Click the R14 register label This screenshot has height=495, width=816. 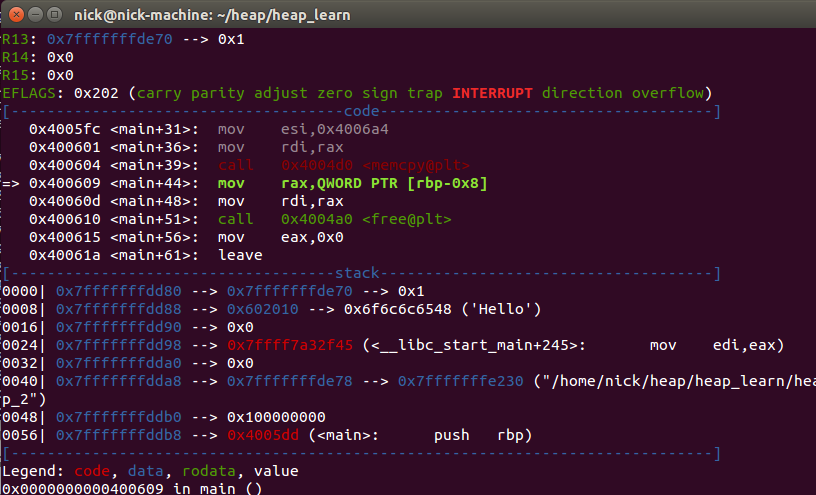pyautogui.click(x=16, y=57)
